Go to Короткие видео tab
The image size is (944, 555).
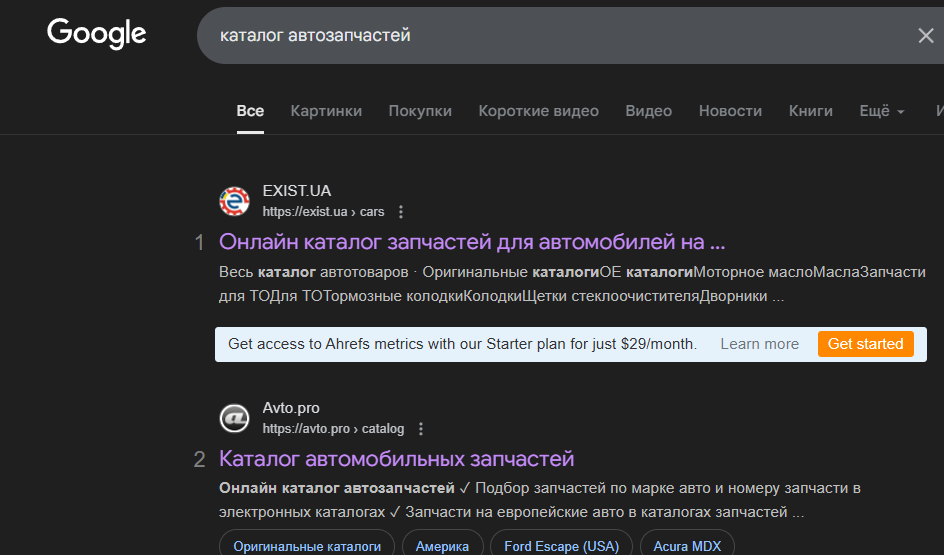[x=538, y=111]
